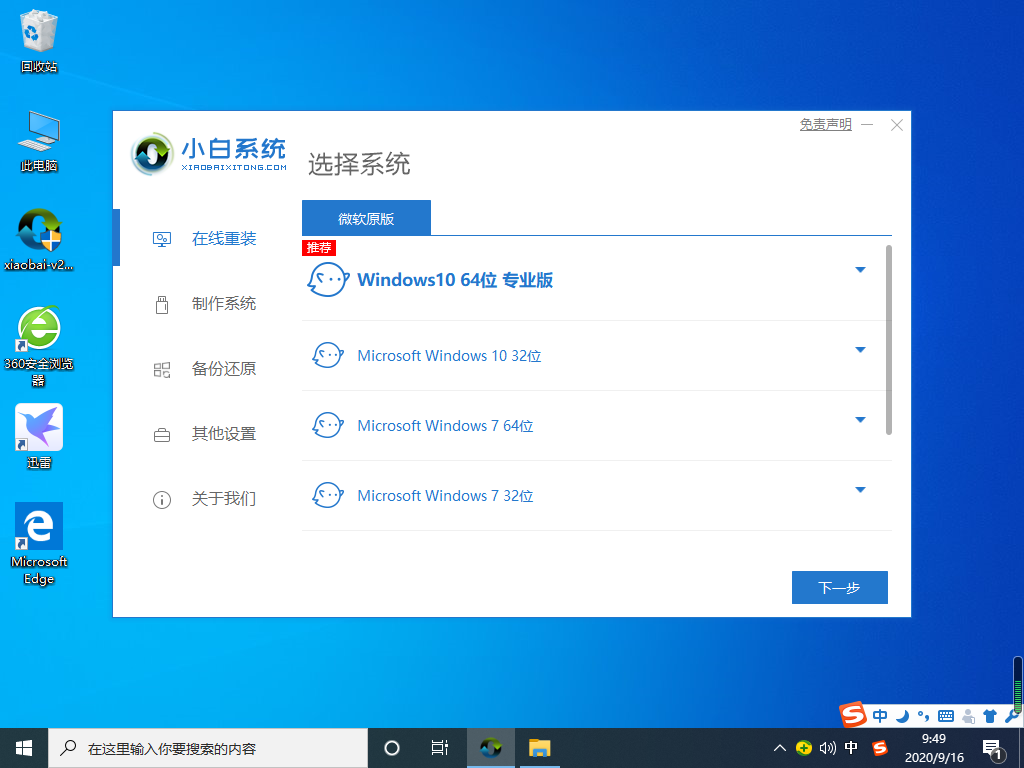Open 其他设置 toolbox item
The image size is (1024, 768).
[x=223, y=434]
